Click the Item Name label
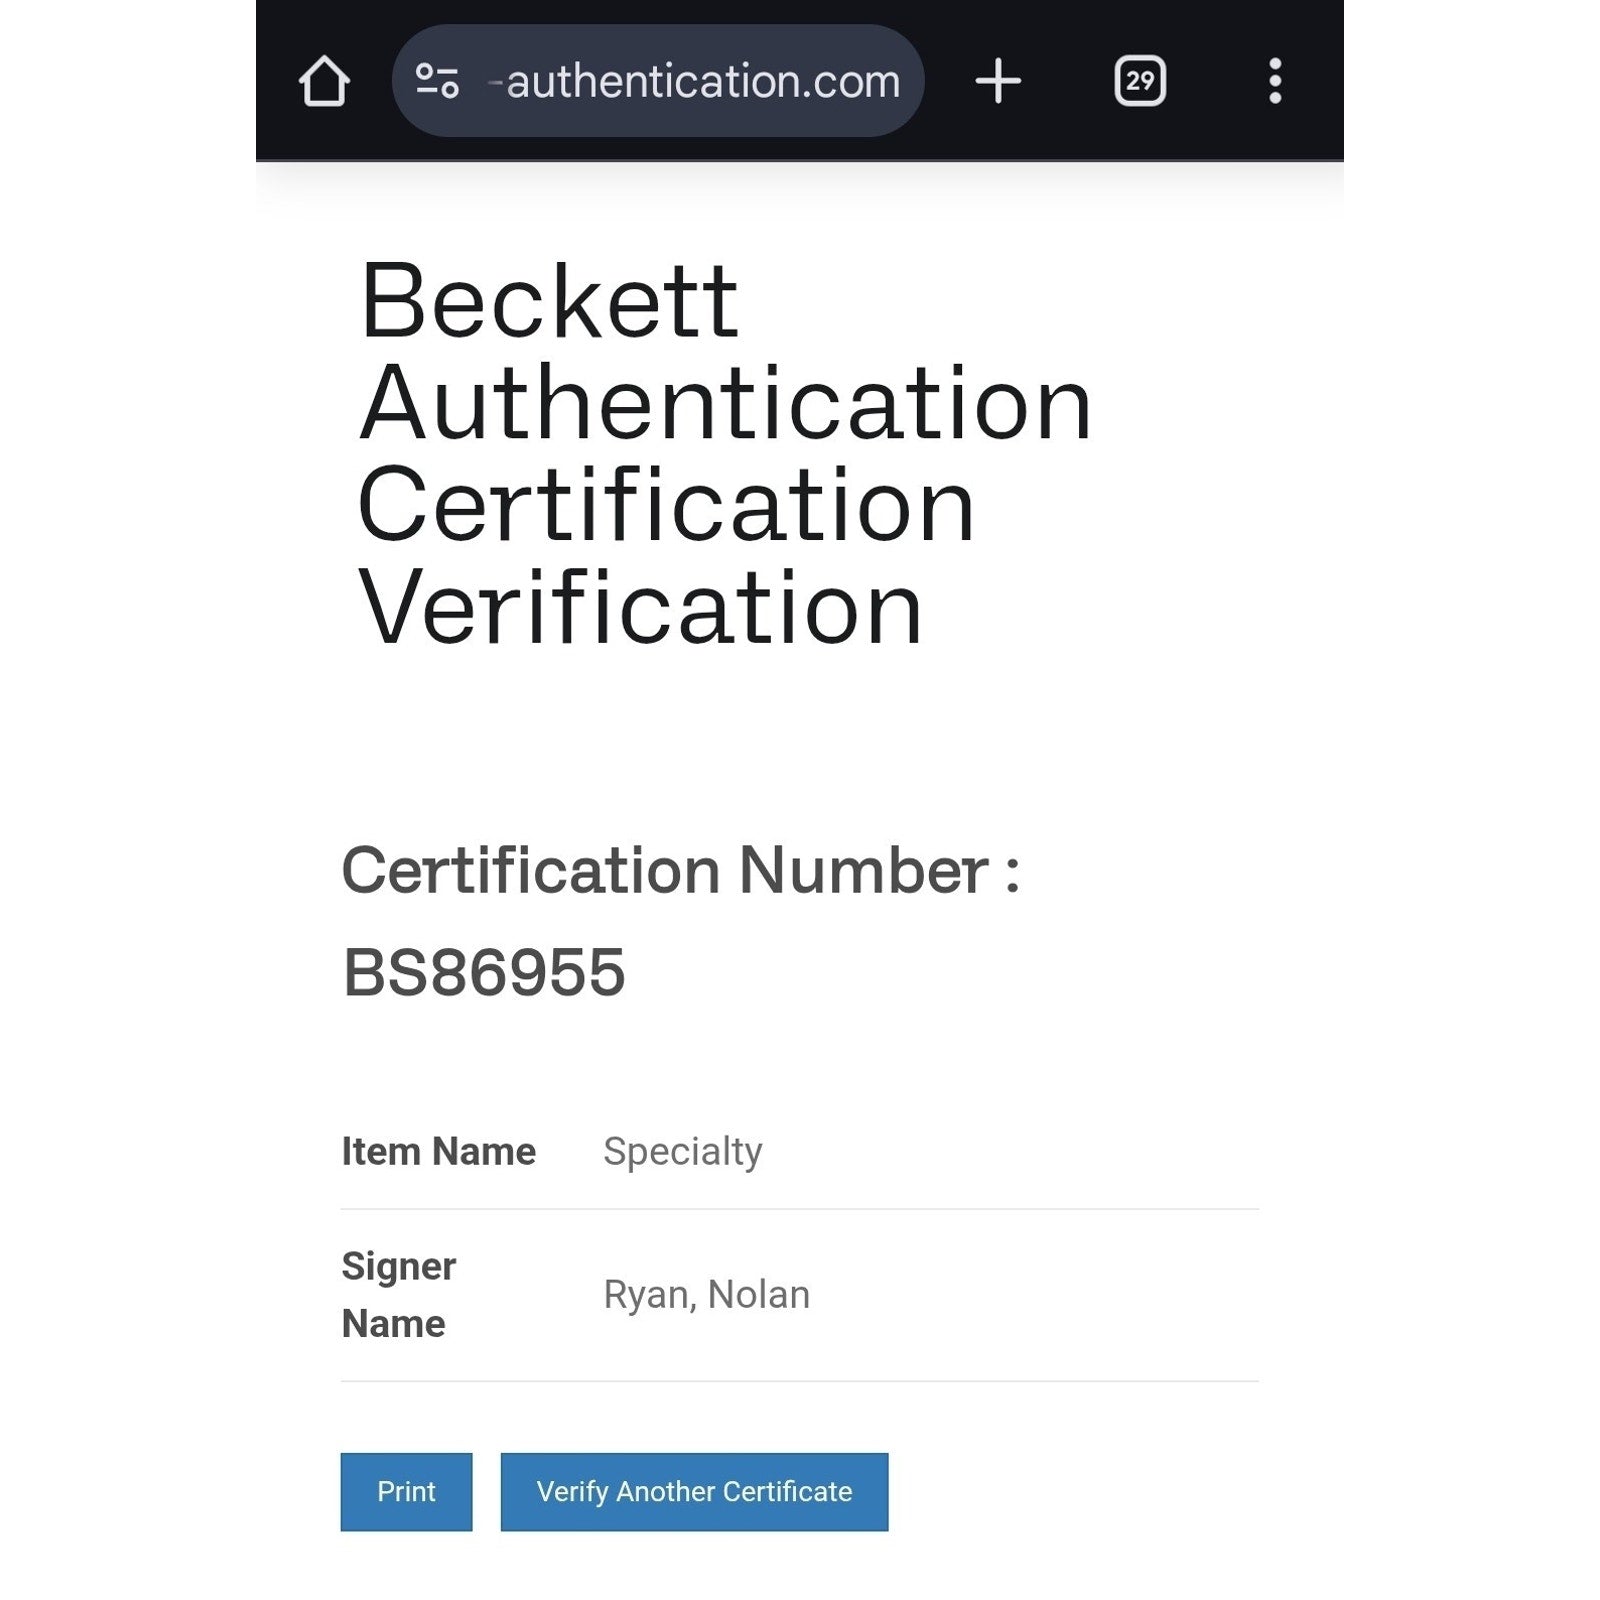Image resolution: width=1600 pixels, height=1600 pixels. click(x=438, y=1152)
